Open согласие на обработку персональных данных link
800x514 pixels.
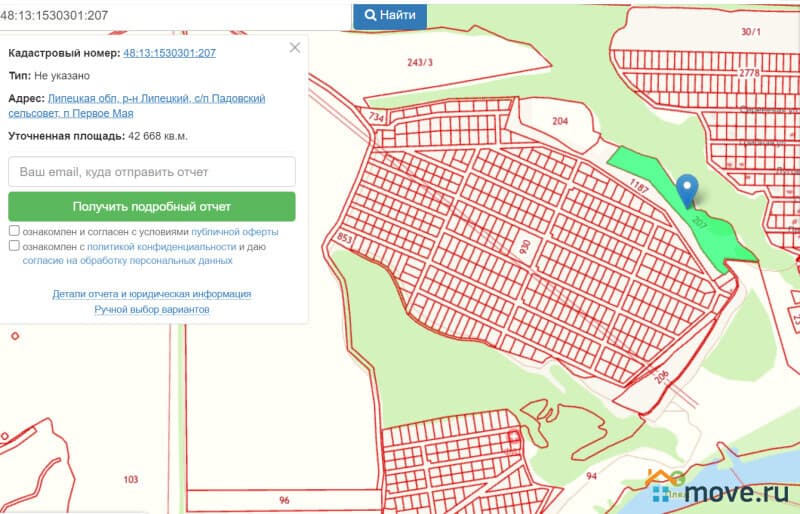click(127, 260)
